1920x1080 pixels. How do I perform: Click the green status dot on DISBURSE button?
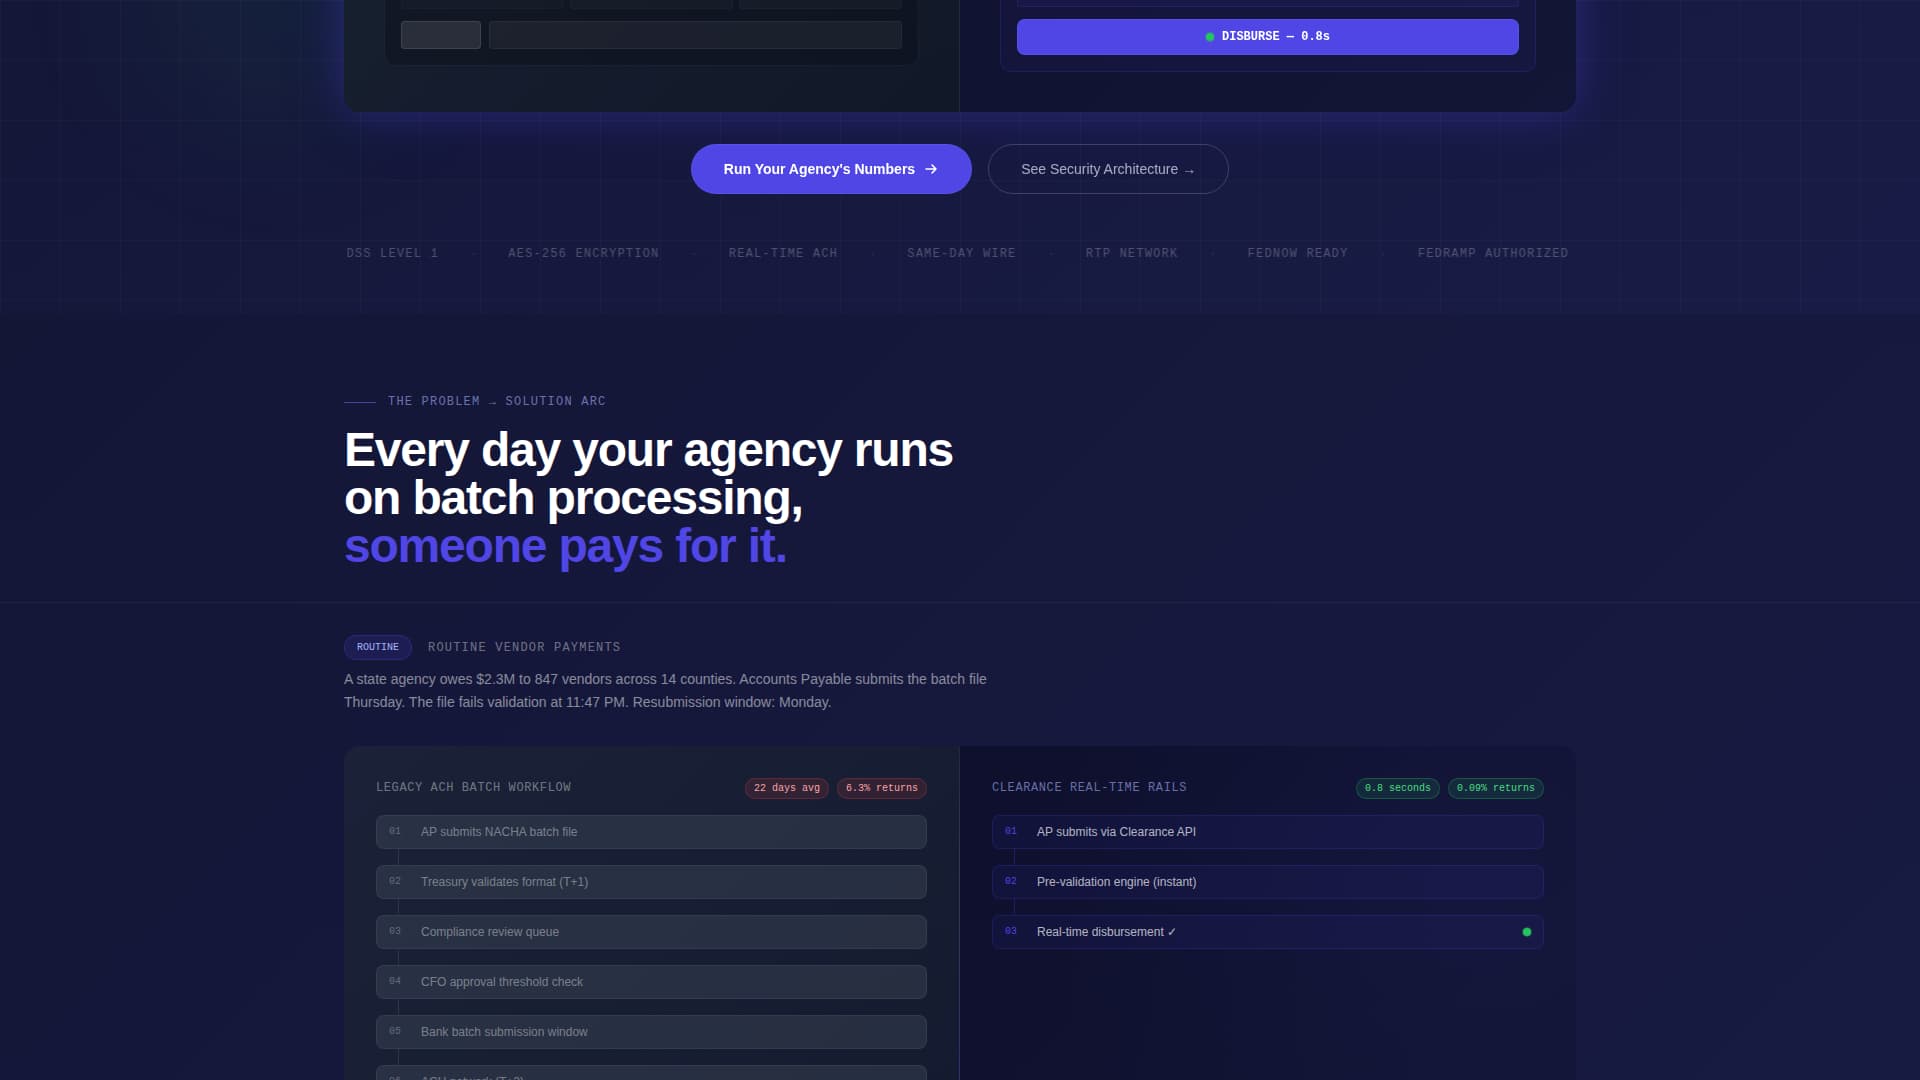point(1212,37)
